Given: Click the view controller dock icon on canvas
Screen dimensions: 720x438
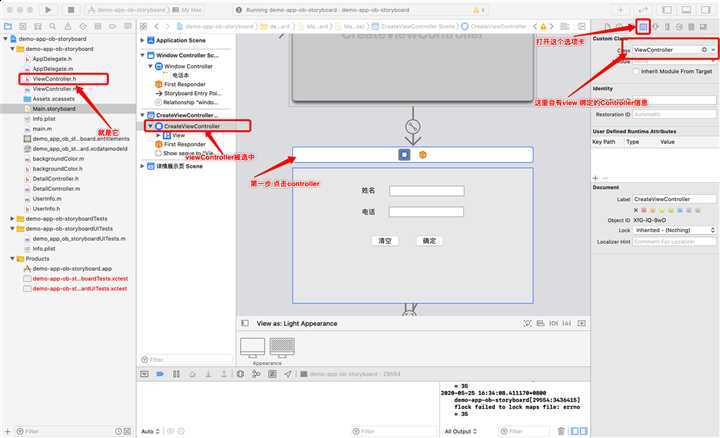Looking at the screenshot, I should 404,155.
